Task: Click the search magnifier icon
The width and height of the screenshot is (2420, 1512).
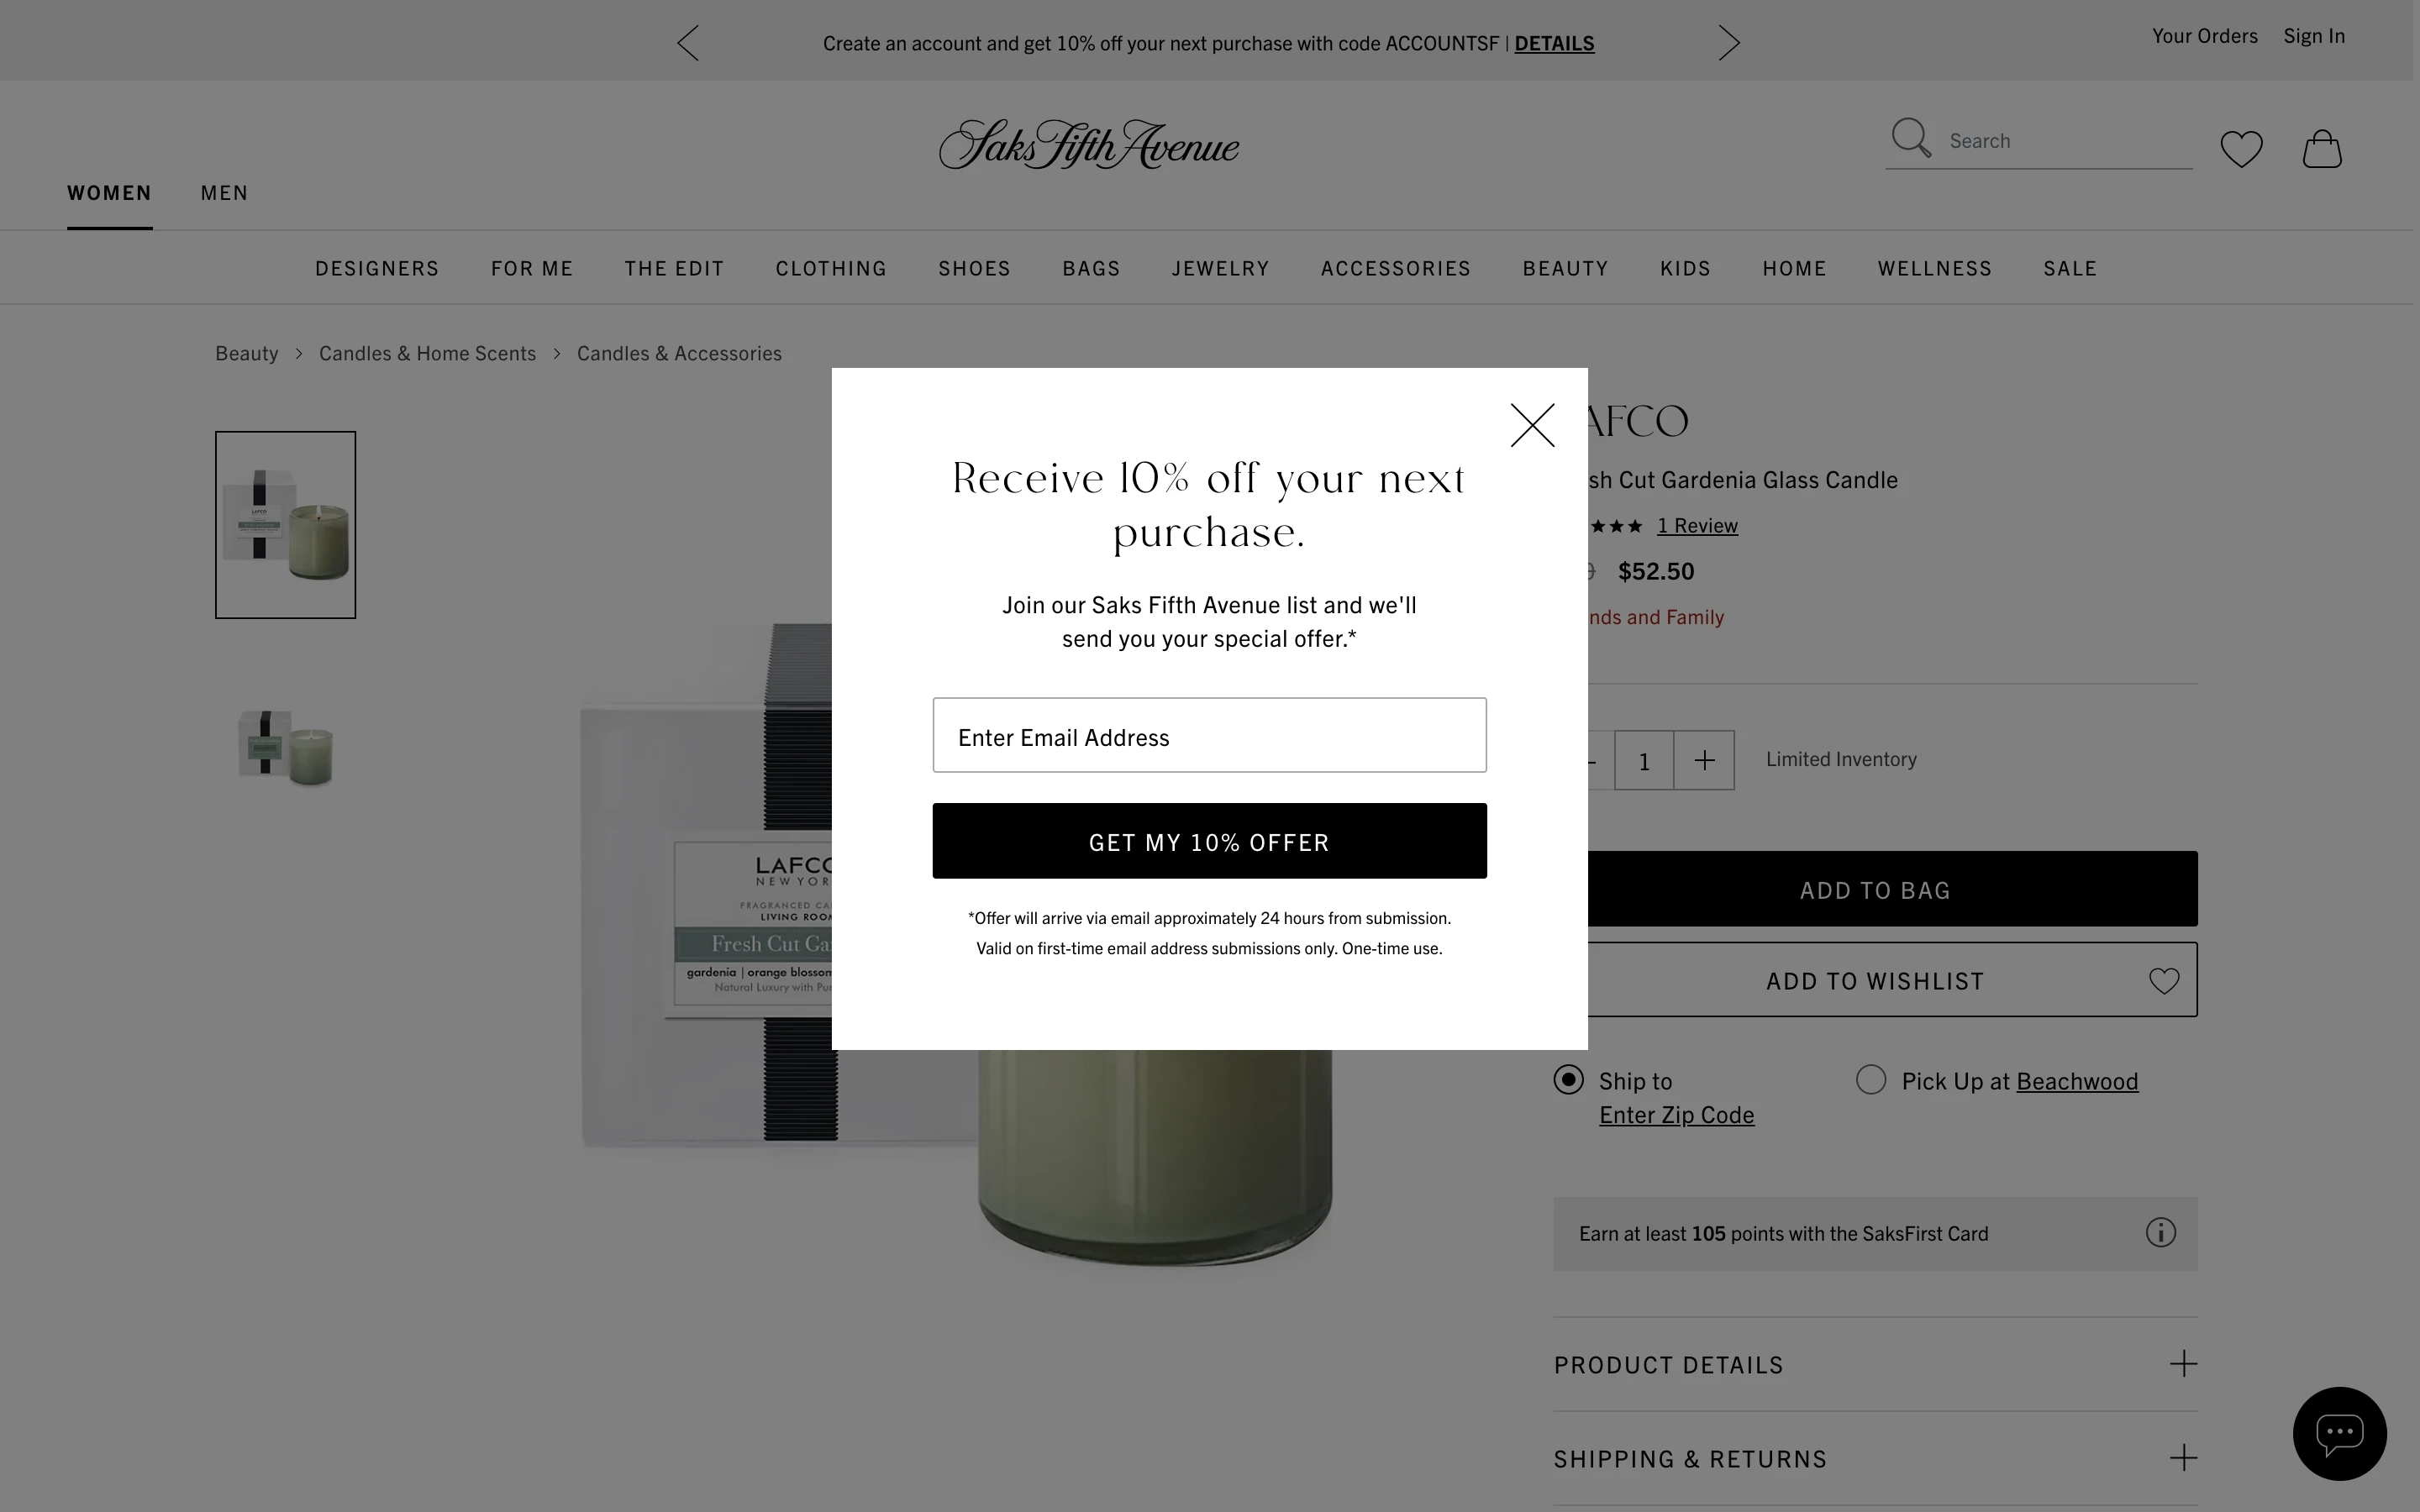Action: [x=1911, y=138]
